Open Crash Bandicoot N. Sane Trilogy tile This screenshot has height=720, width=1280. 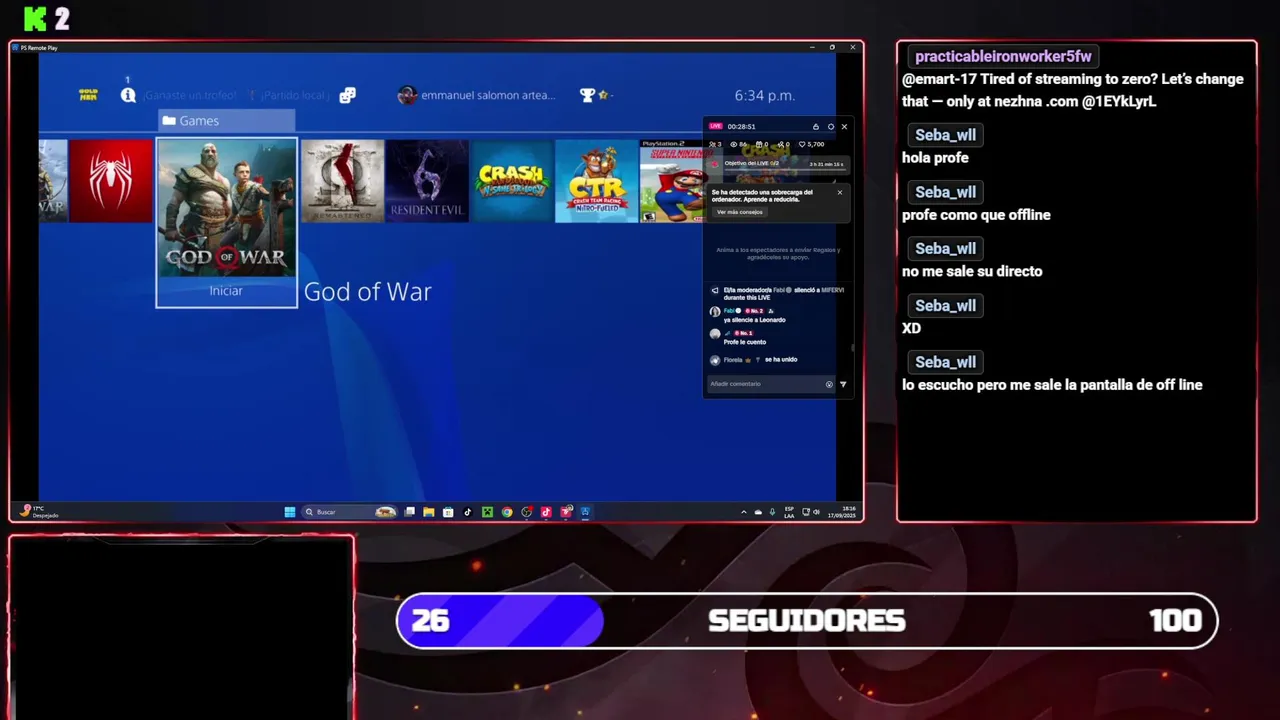pyautogui.click(x=511, y=180)
